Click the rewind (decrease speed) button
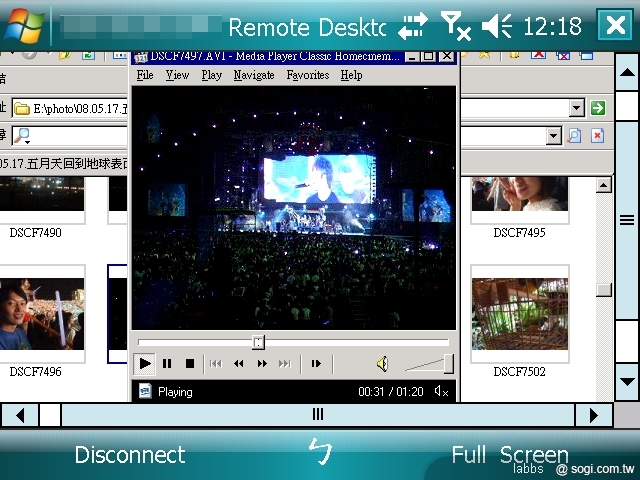This screenshot has height=480, width=640. tap(239, 364)
